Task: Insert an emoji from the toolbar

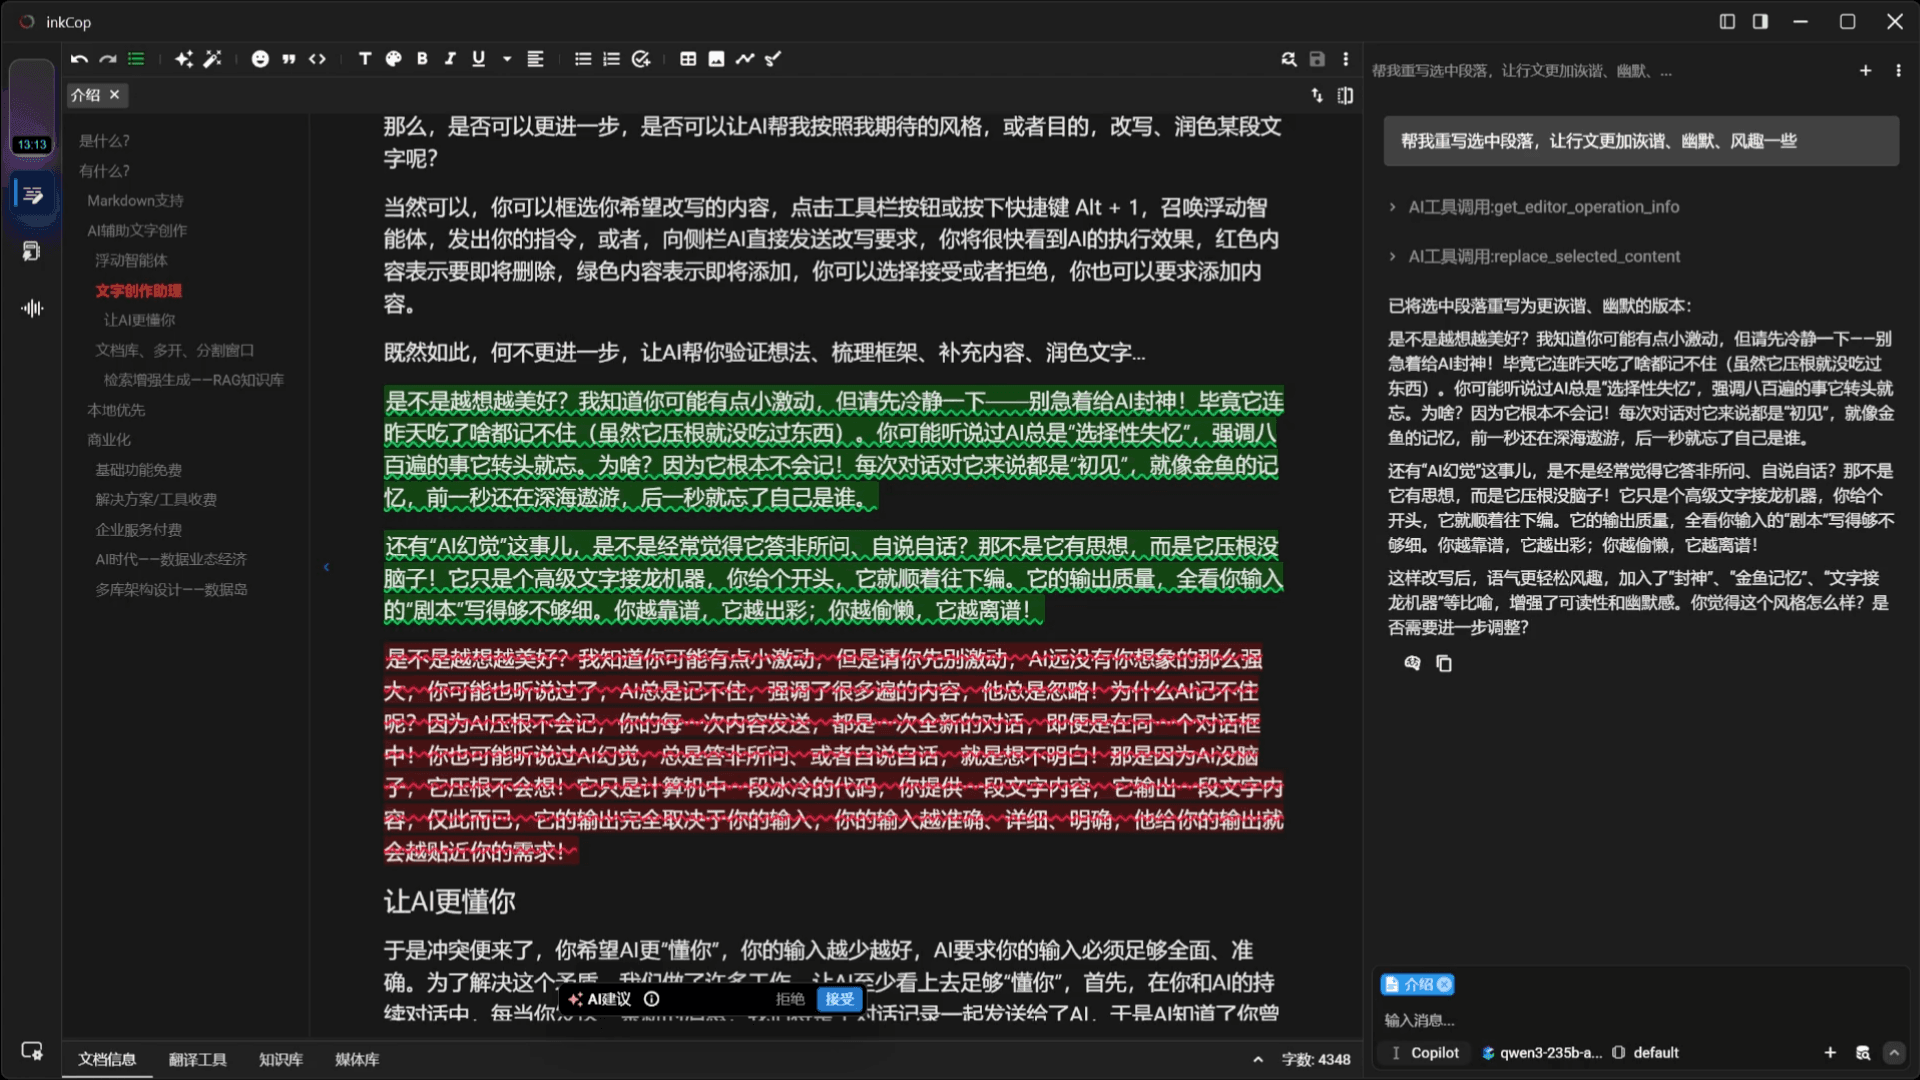Action: click(x=260, y=59)
